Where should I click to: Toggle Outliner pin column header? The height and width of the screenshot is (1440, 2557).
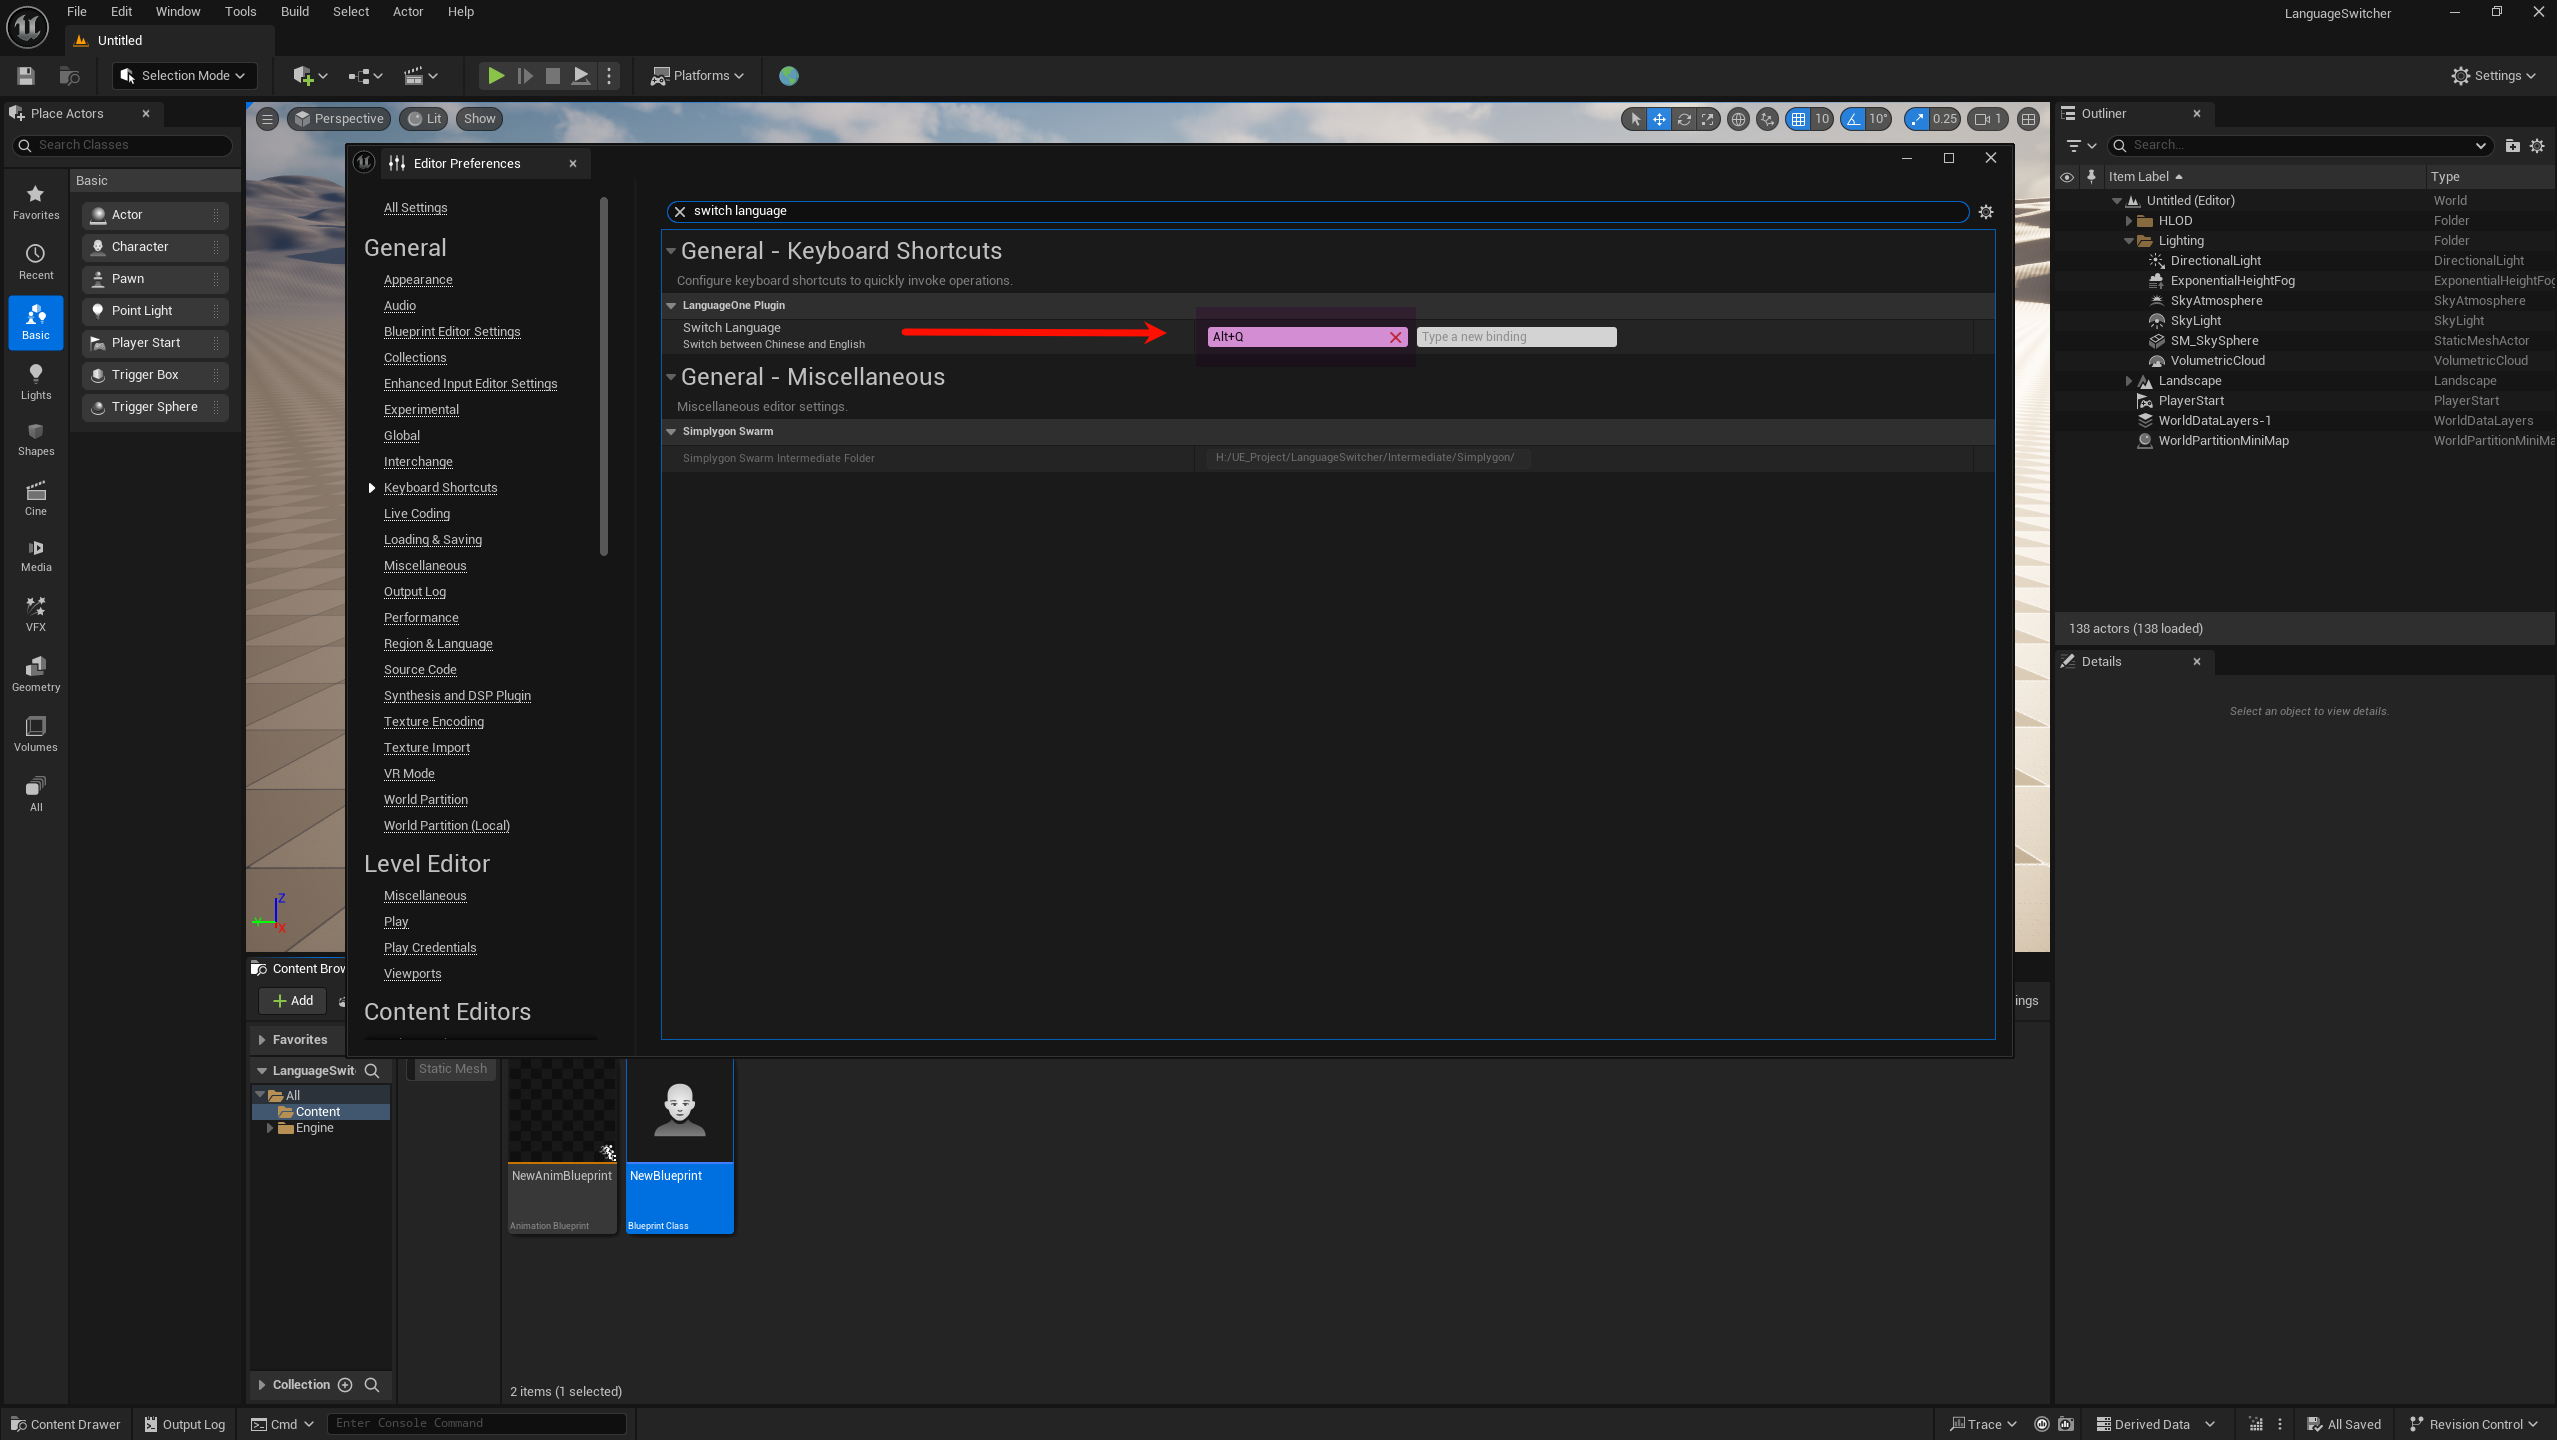pos(2091,177)
